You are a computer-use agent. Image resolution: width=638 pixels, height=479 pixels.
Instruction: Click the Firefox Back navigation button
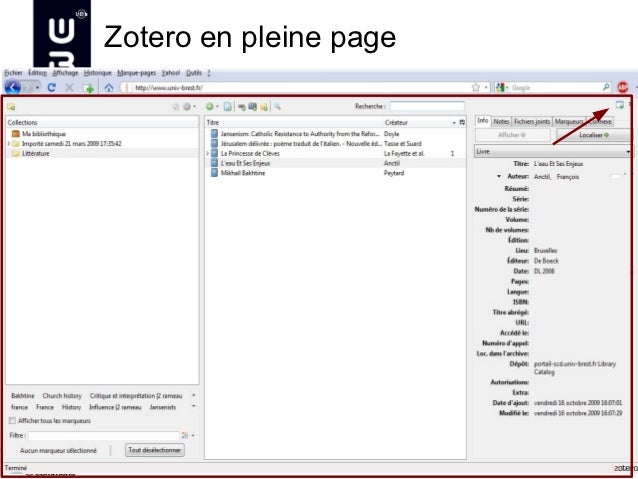[13, 87]
